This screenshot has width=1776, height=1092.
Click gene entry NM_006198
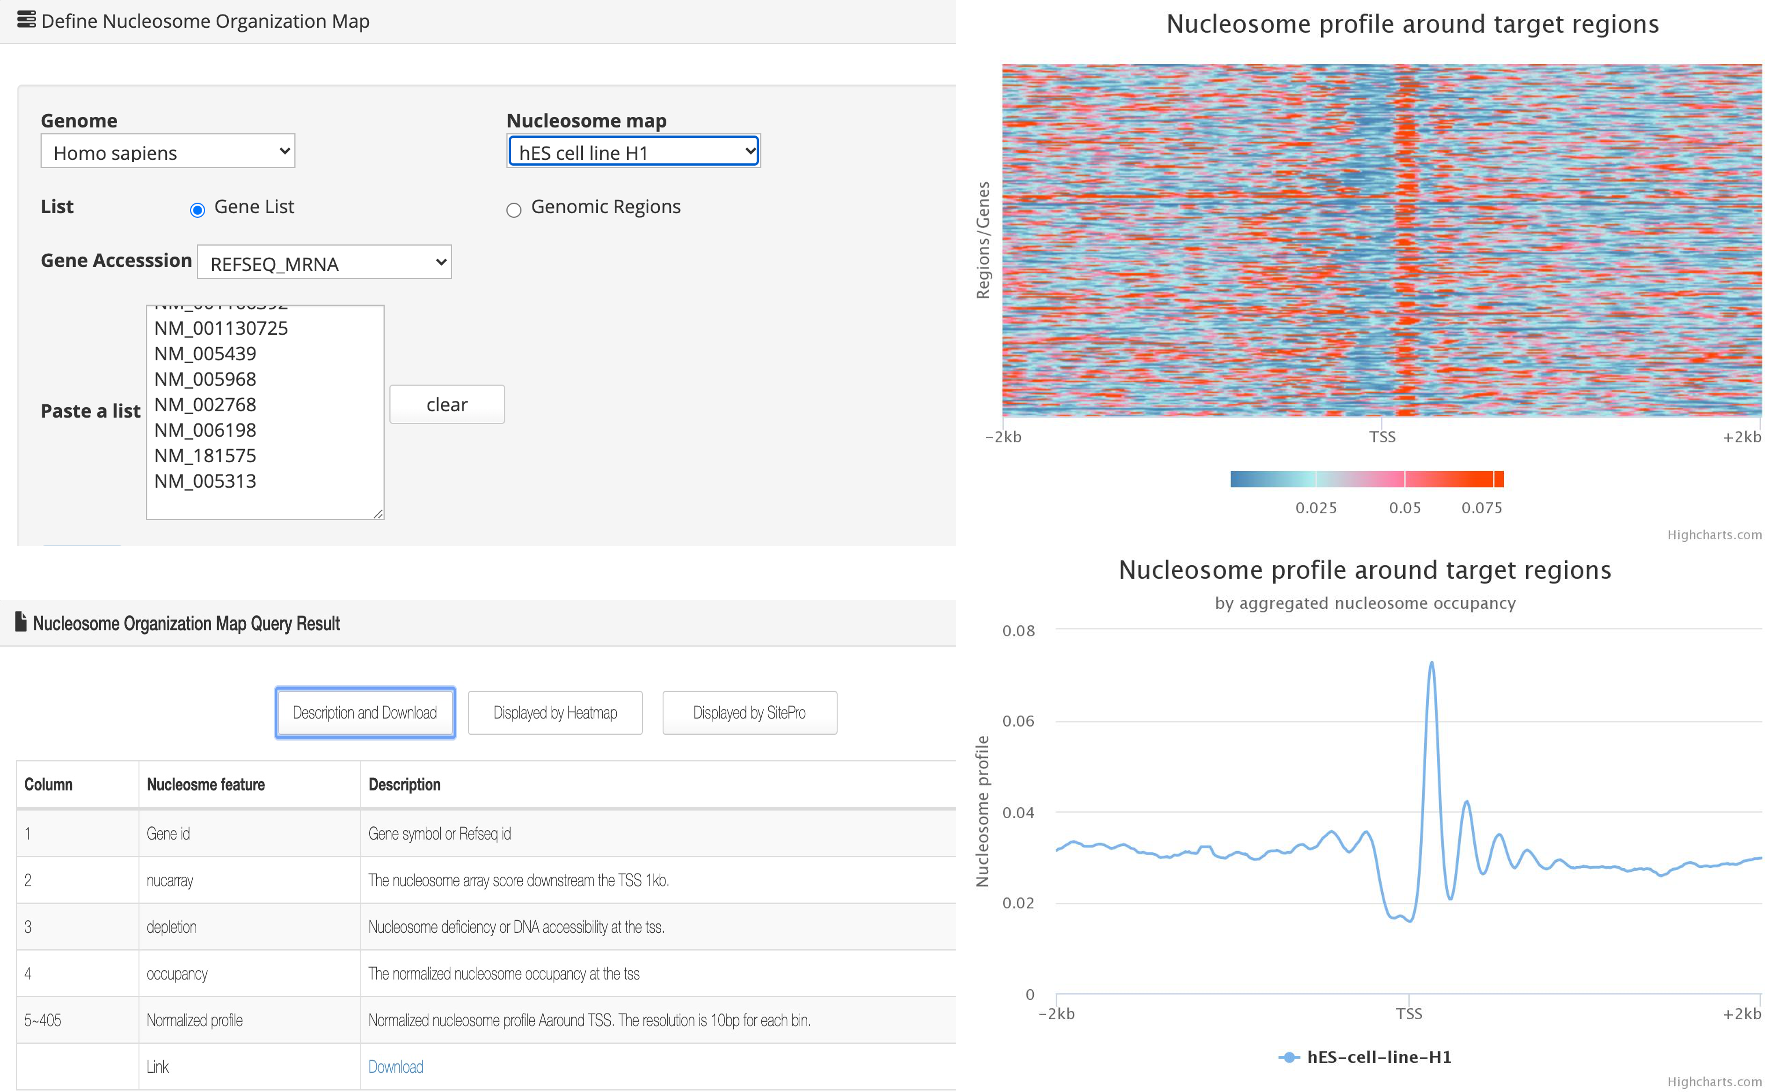coord(205,430)
